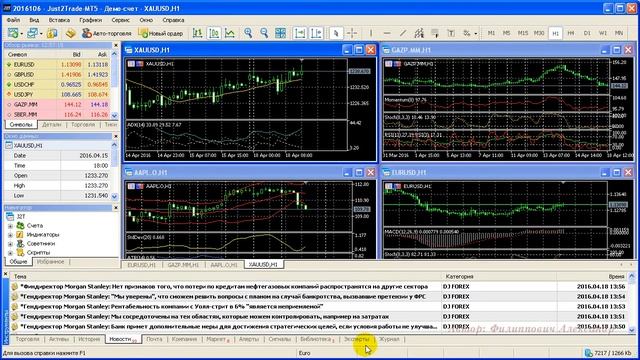Open the Market Watch toolbar icon
Image resolution: width=640 pixels, height=360 pixels.
click(52, 33)
